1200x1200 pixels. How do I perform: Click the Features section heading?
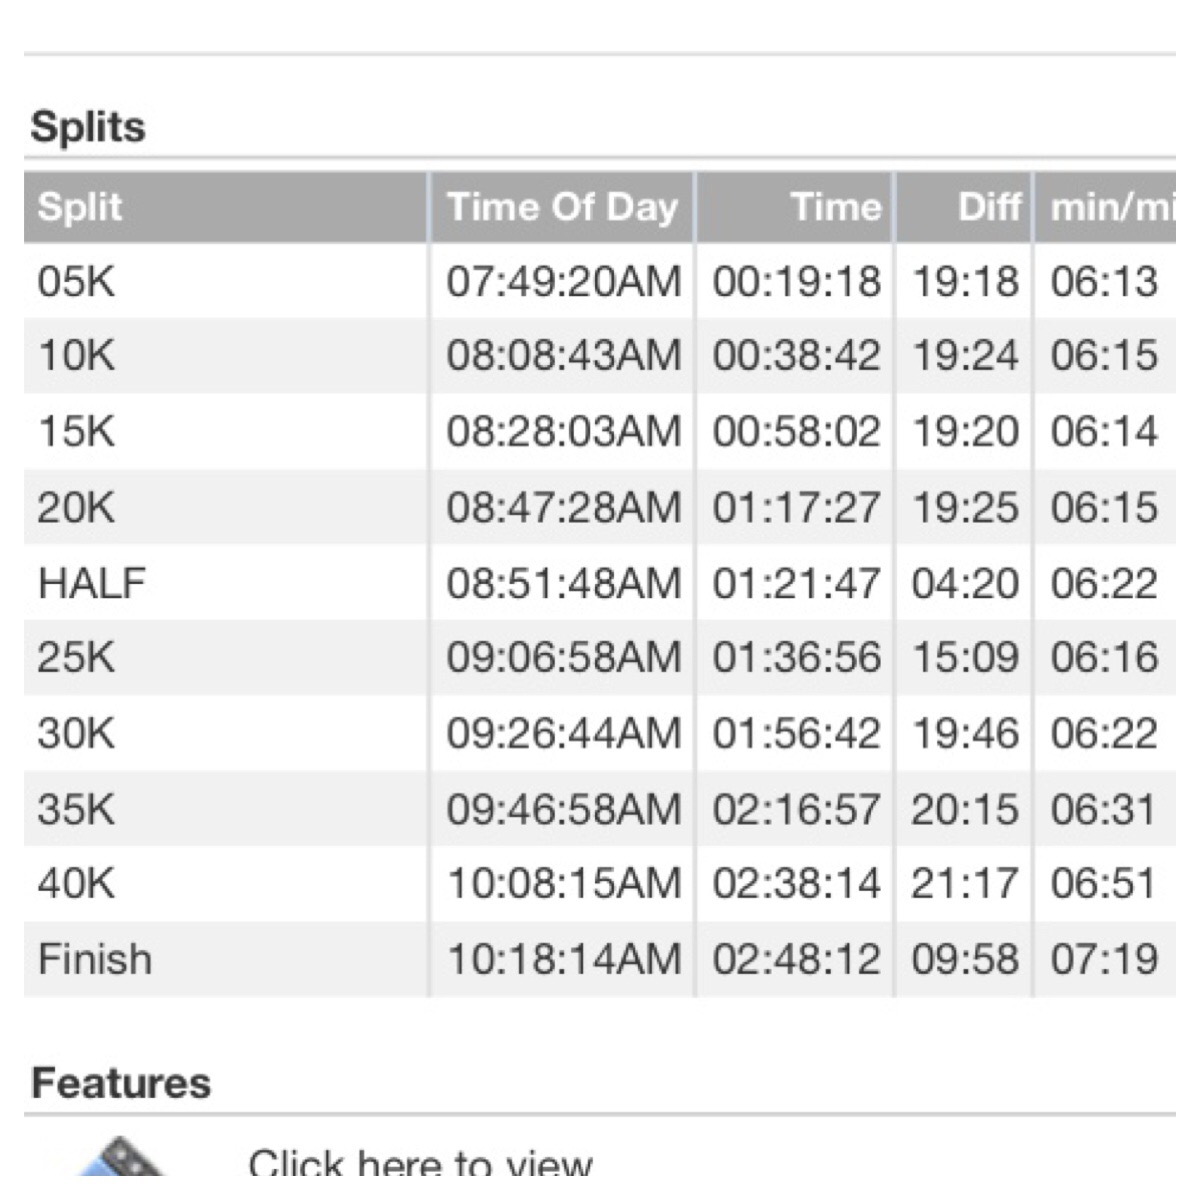(x=121, y=1083)
